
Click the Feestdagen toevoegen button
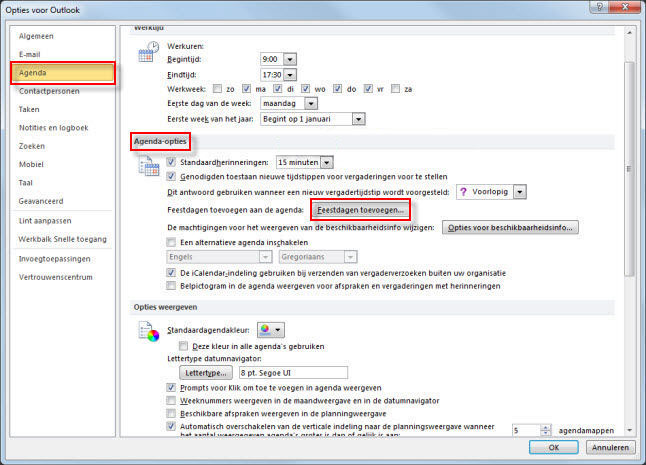(x=360, y=210)
